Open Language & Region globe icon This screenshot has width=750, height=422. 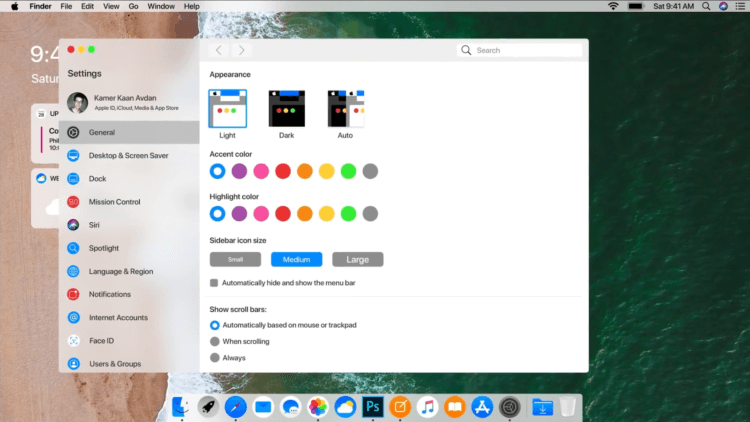click(x=73, y=271)
